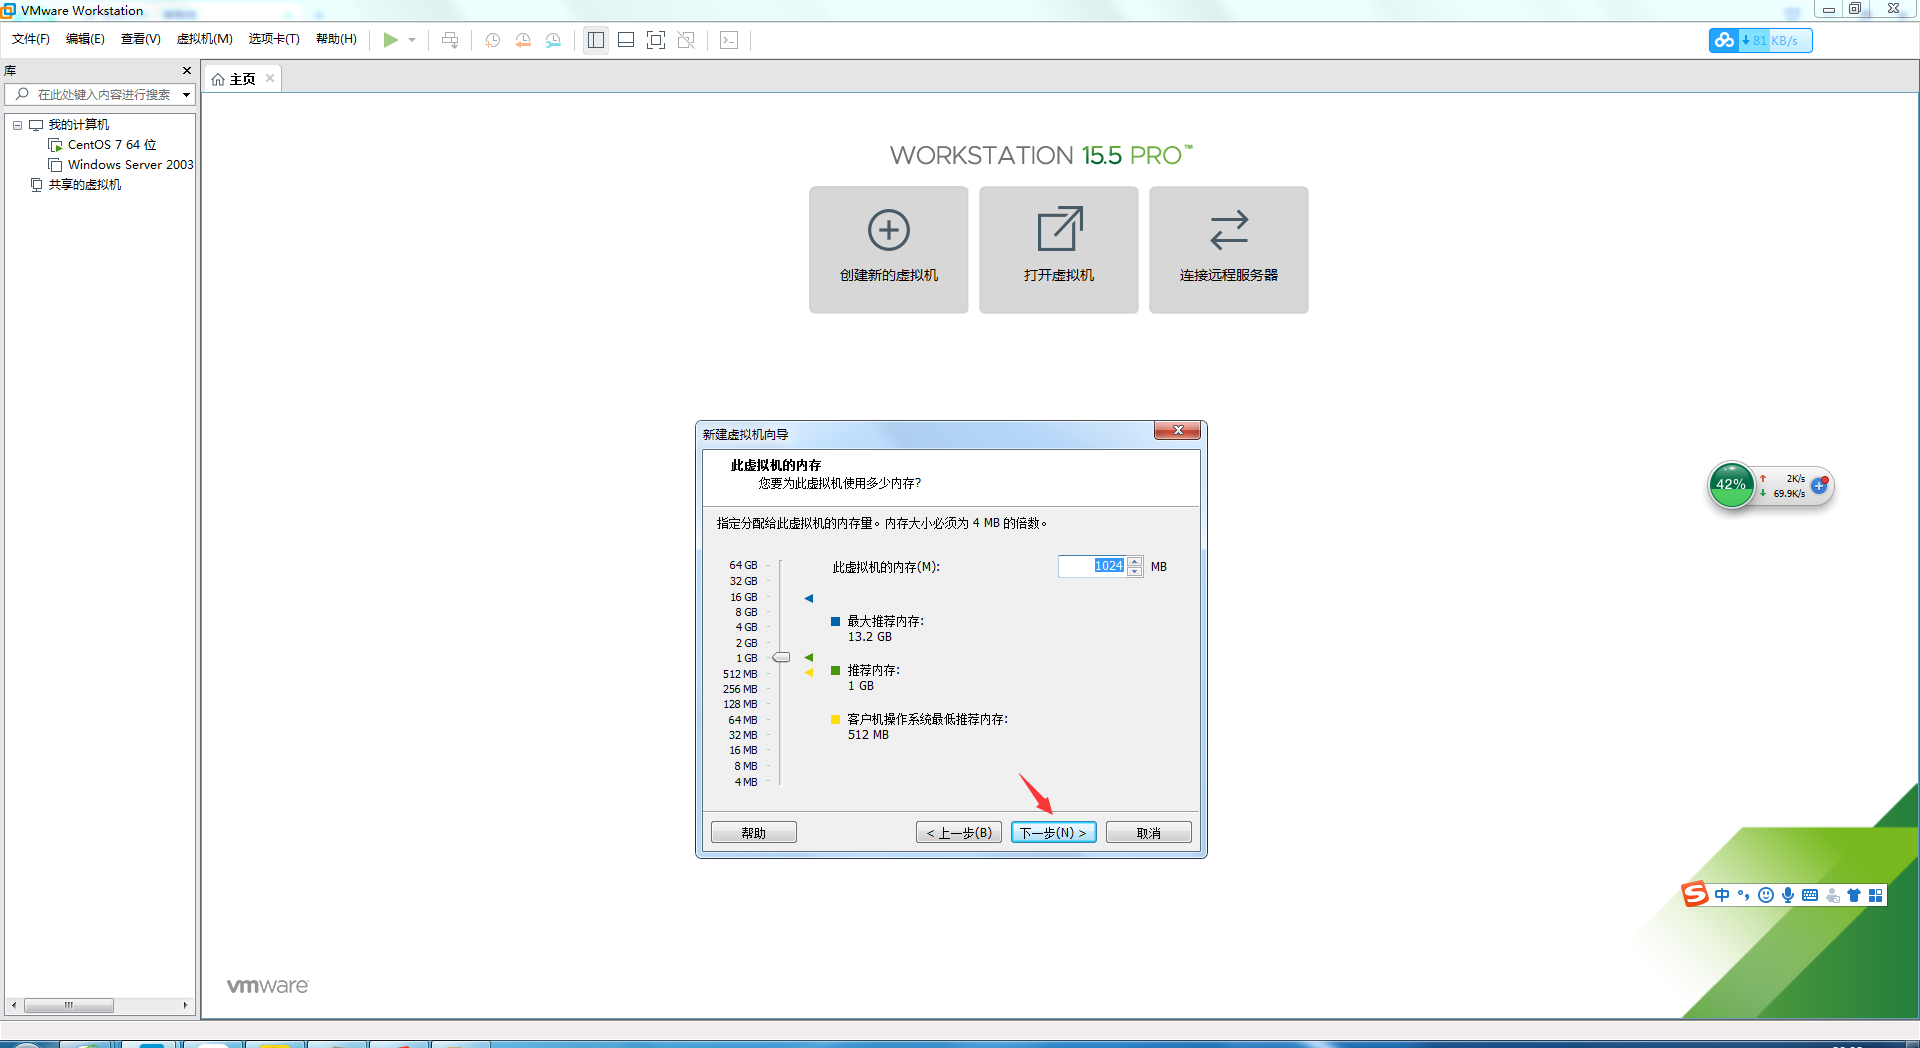1920x1048 pixels.
Task: Click the green recommended memory marker
Action: (809, 658)
